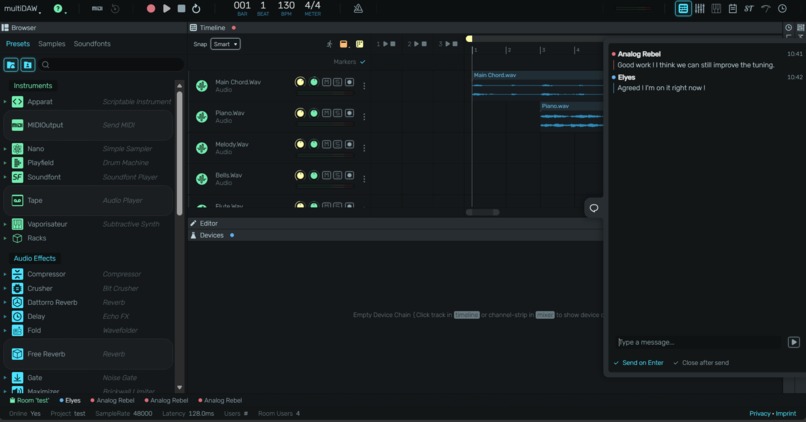This screenshot has height=422, width=806.
Task: Switch to the Presets tab
Action: click(18, 44)
